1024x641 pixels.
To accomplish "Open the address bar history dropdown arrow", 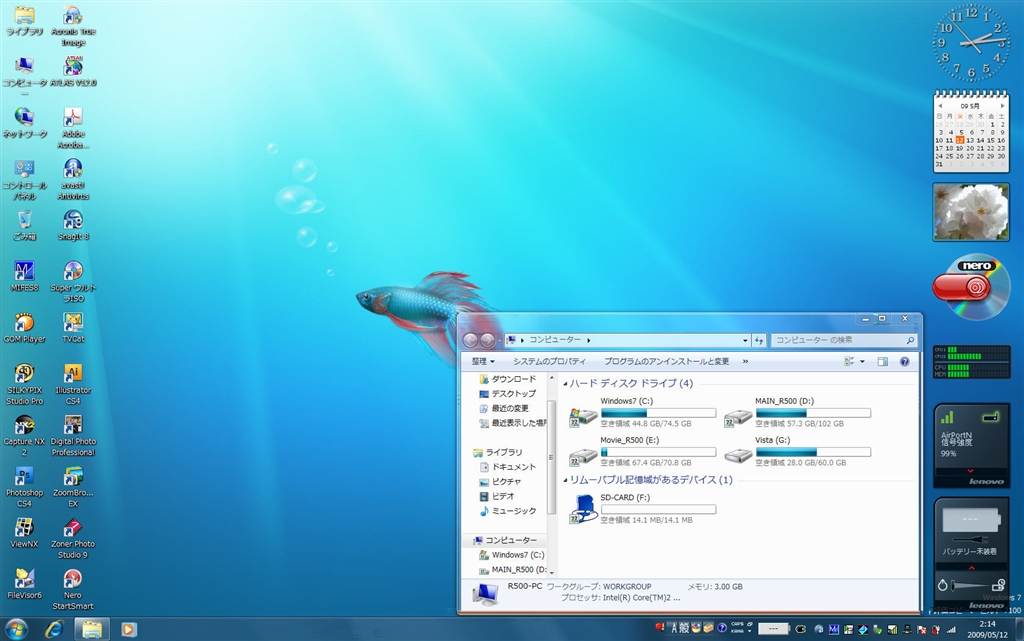I will pos(744,340).
